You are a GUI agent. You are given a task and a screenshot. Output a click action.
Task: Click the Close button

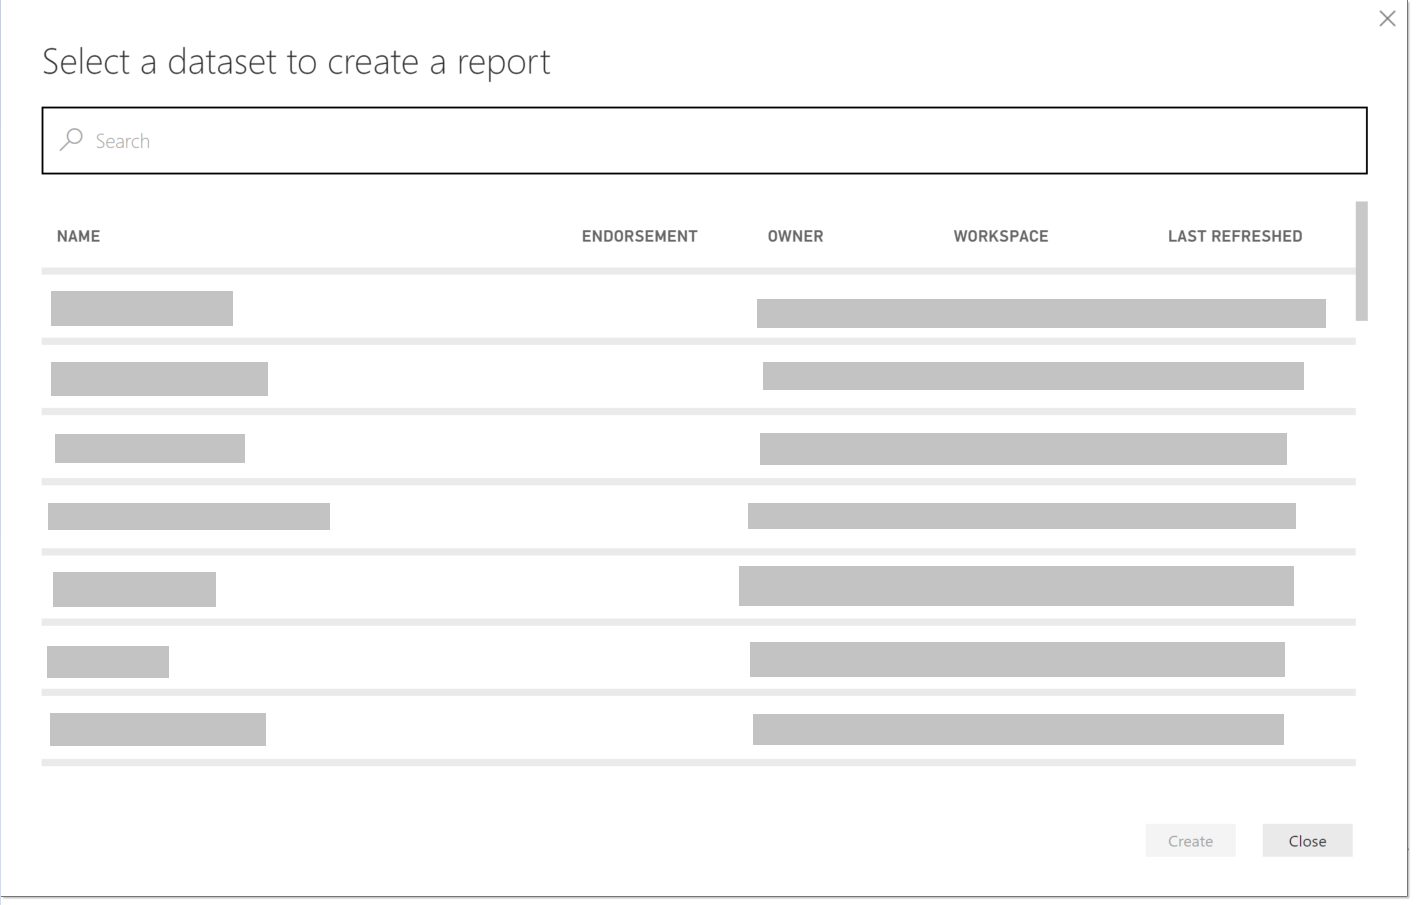point(1307,840)
